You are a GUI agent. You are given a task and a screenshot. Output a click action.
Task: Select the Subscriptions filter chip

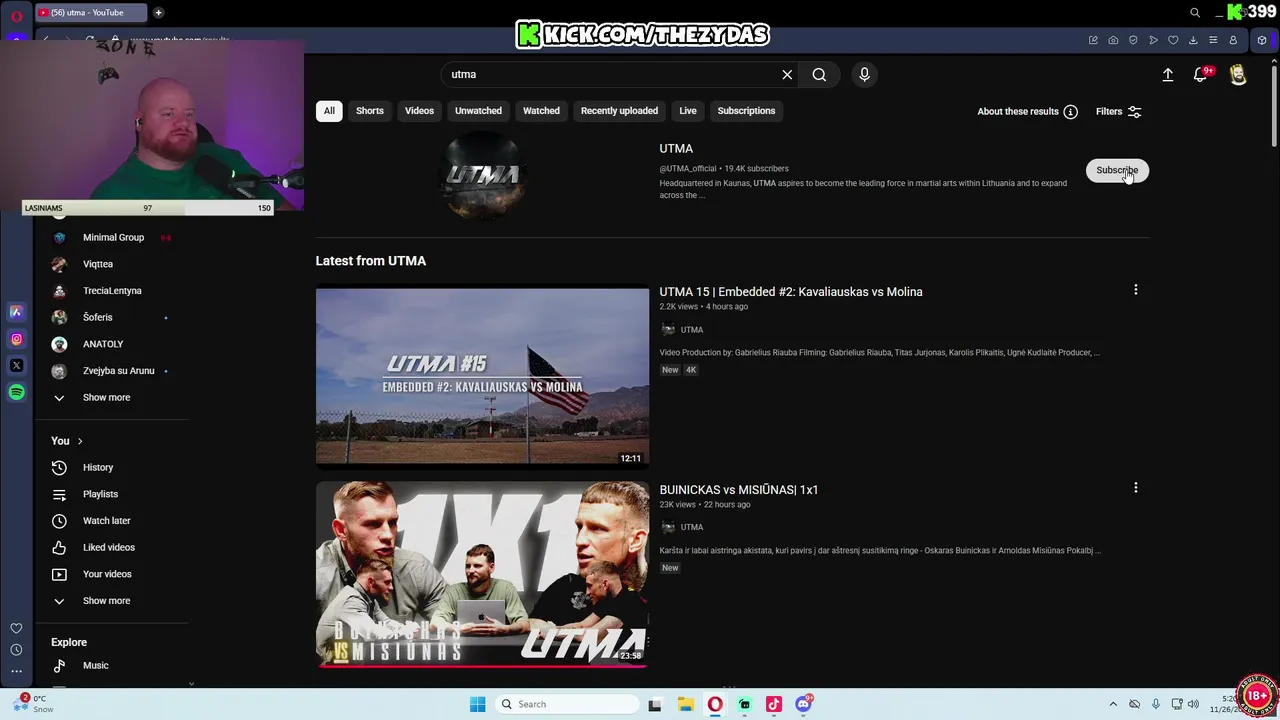(x=746, y=111)
